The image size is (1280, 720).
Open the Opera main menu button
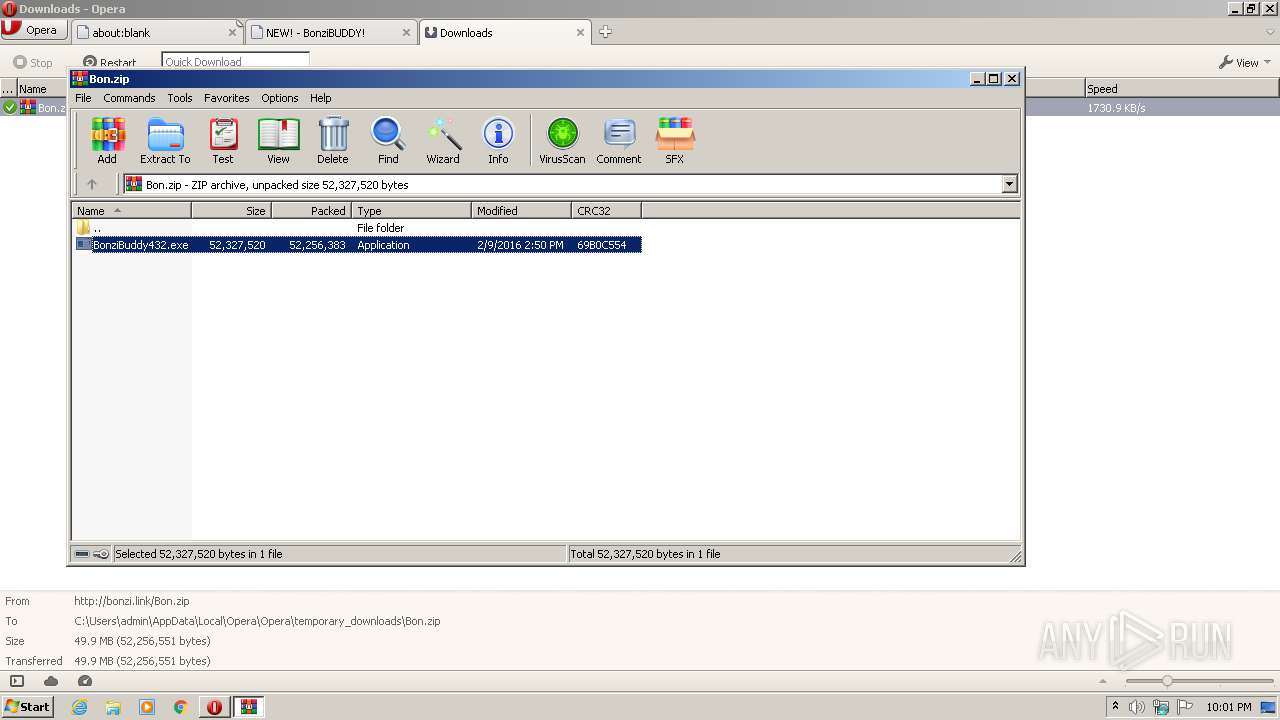pos(32,30)
